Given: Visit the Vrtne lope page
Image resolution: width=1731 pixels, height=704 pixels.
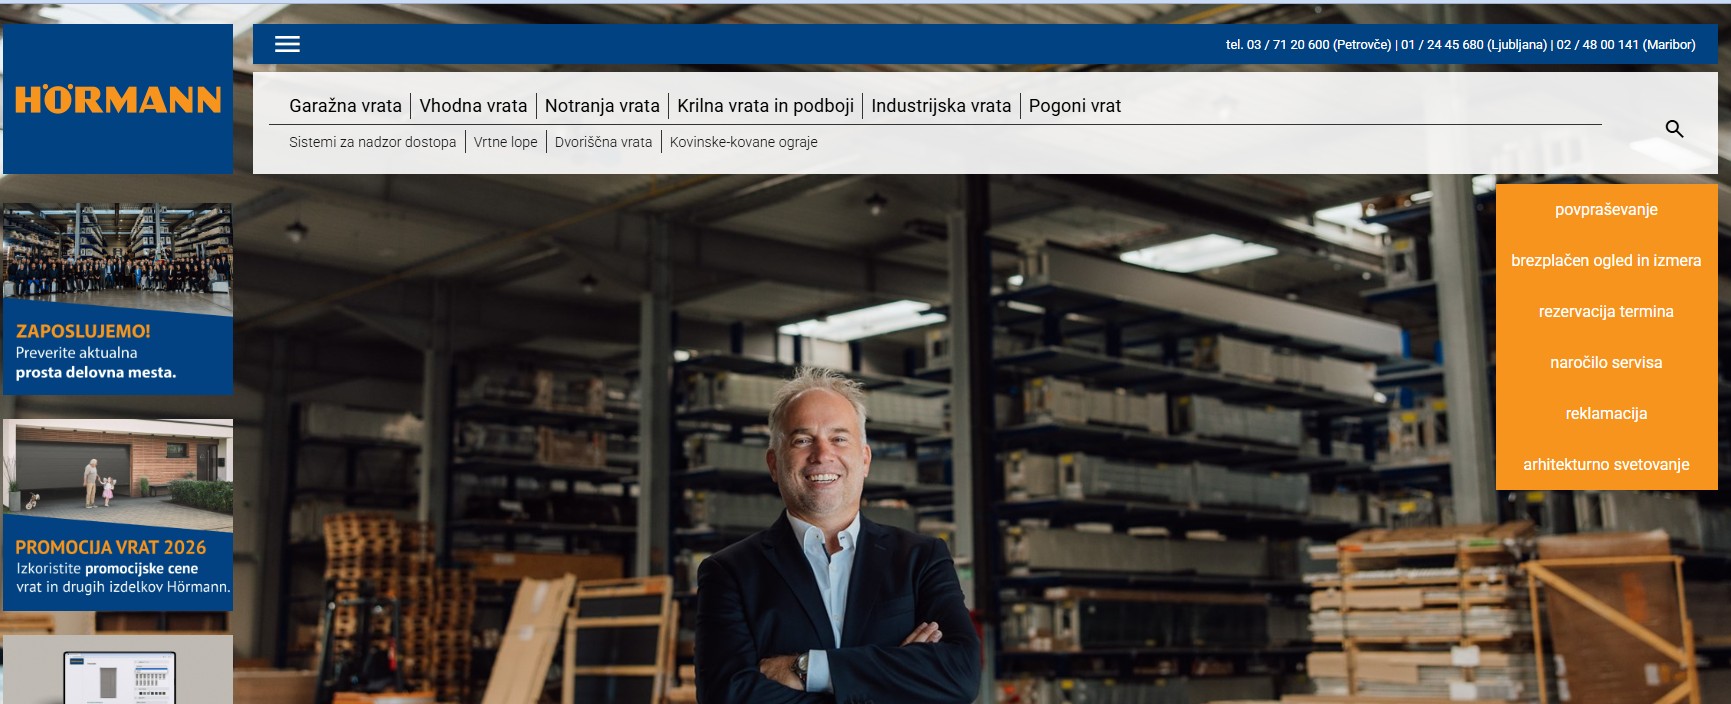Looking at the screenshot, I should 505,142.
